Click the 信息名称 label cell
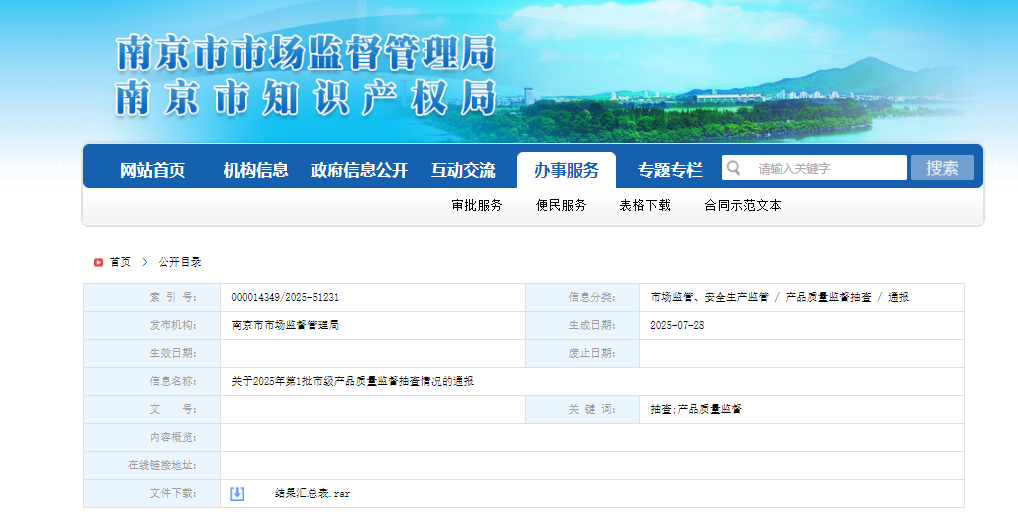Image resolution: width=1018 pixels, height=518 pixels. (152, 381)
